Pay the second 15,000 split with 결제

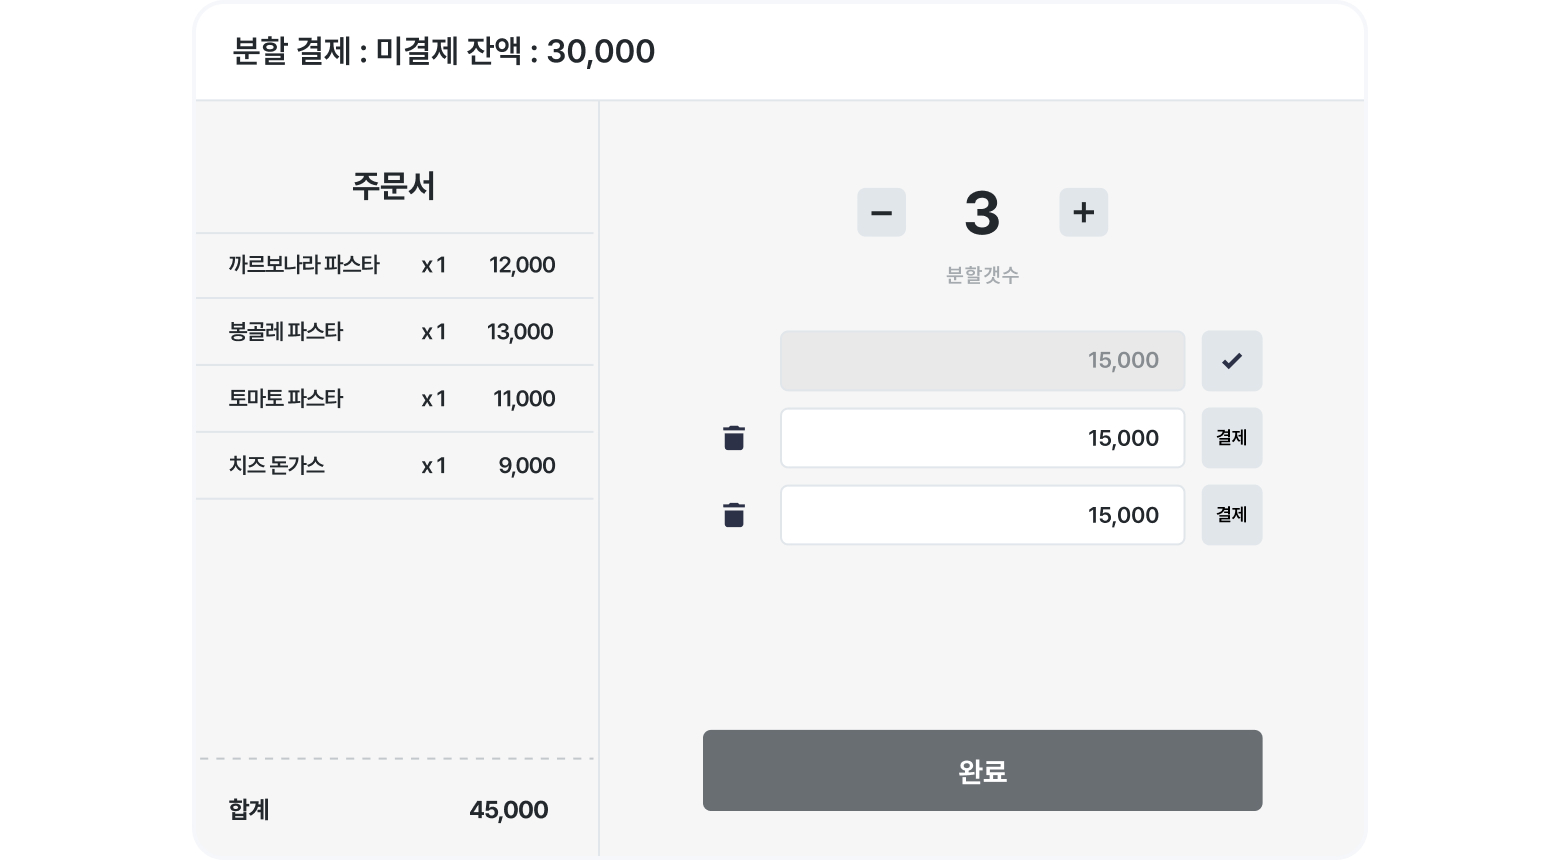(x=1231, y=438)
